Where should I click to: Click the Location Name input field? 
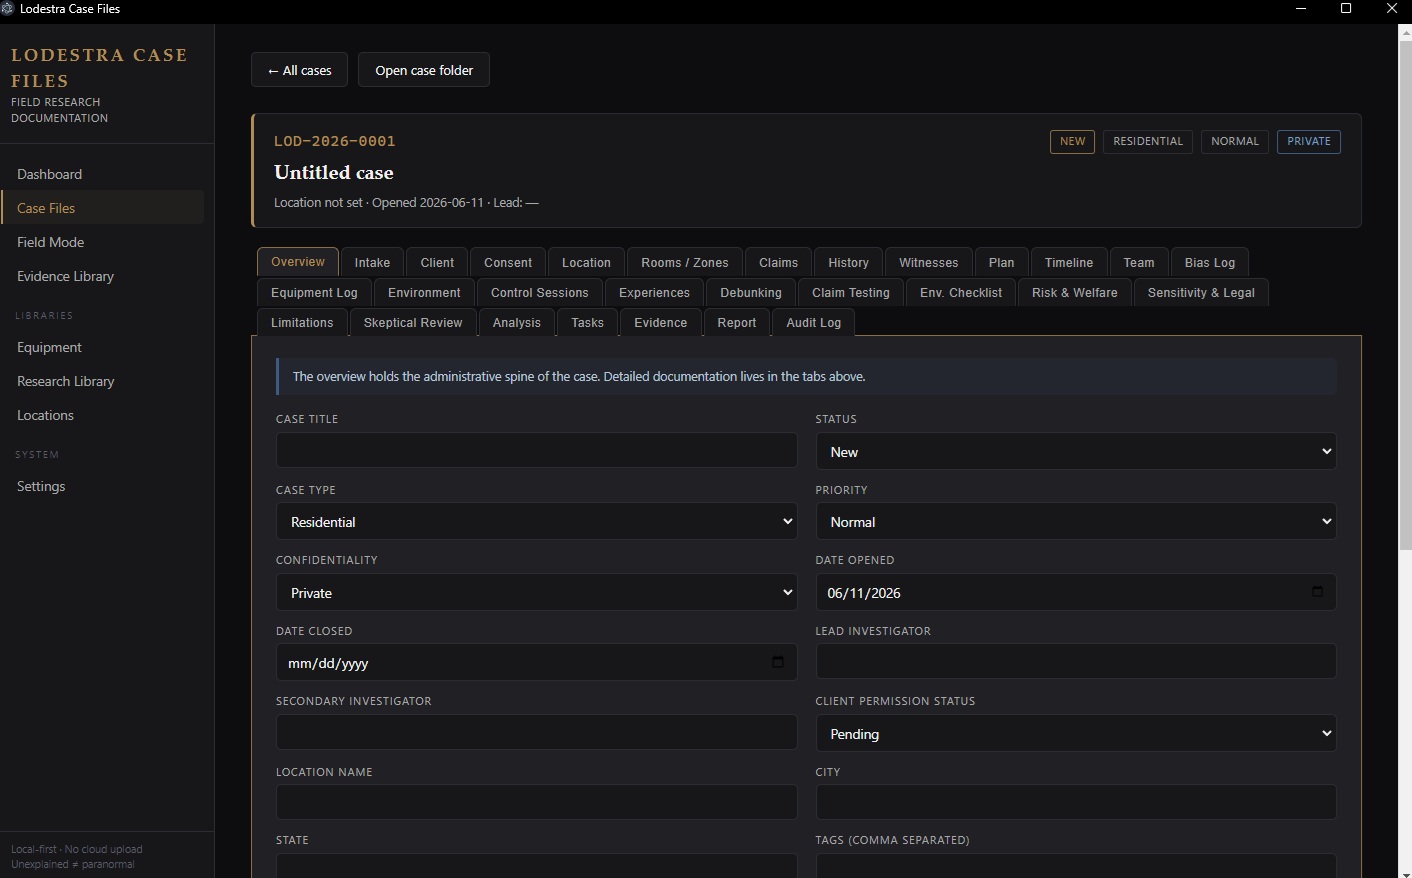537,802
